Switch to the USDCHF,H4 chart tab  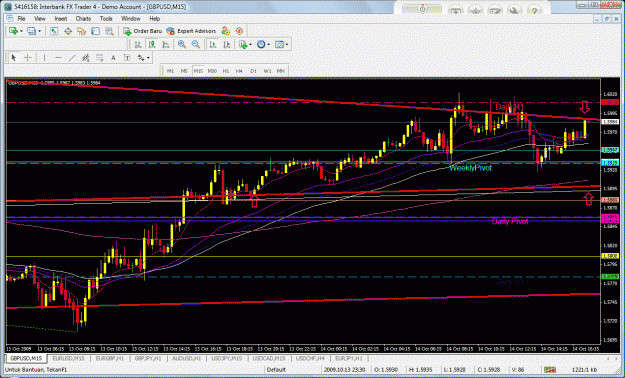pyautogui.click(x=310, y=358)
